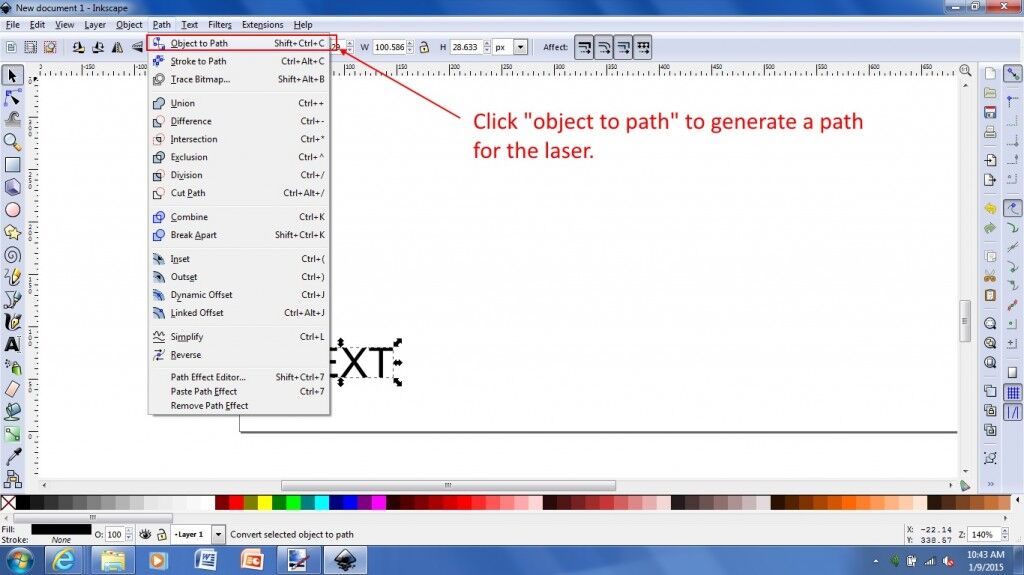Choose Object to Path menu entry
Screen dimensions: 1024x575
[x=199, y=43]
